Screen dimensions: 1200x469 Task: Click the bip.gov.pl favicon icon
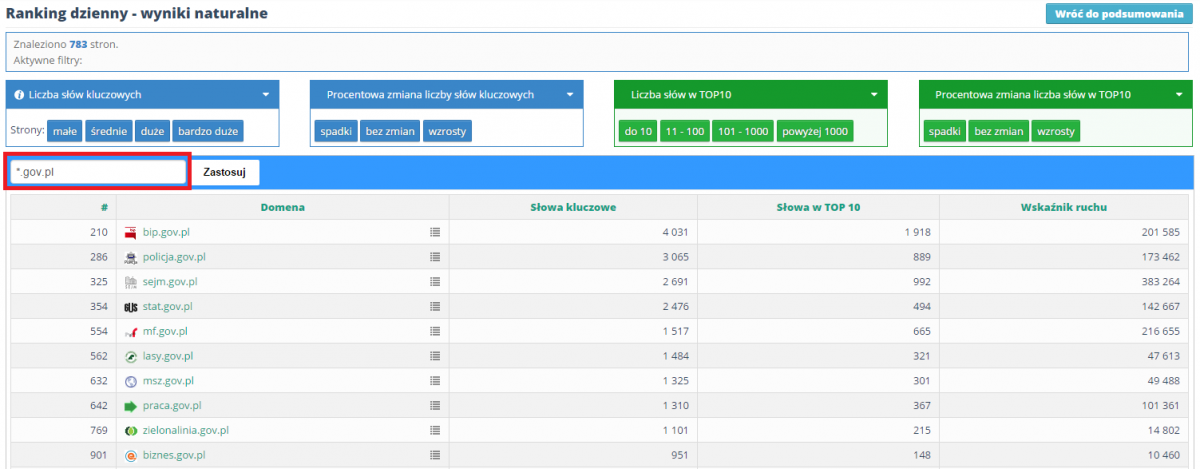[130, 232]
